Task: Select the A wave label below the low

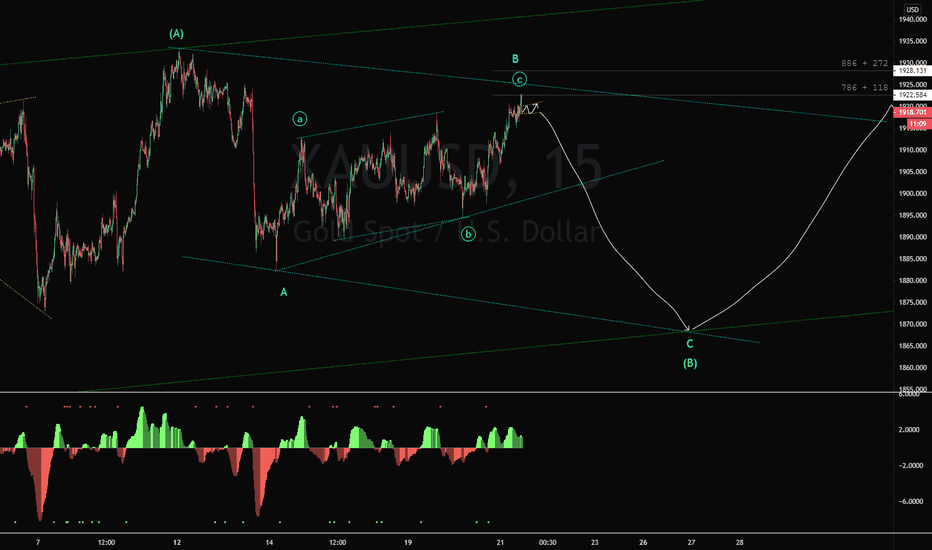Action: pyautogui.click(x=284, y=292)
